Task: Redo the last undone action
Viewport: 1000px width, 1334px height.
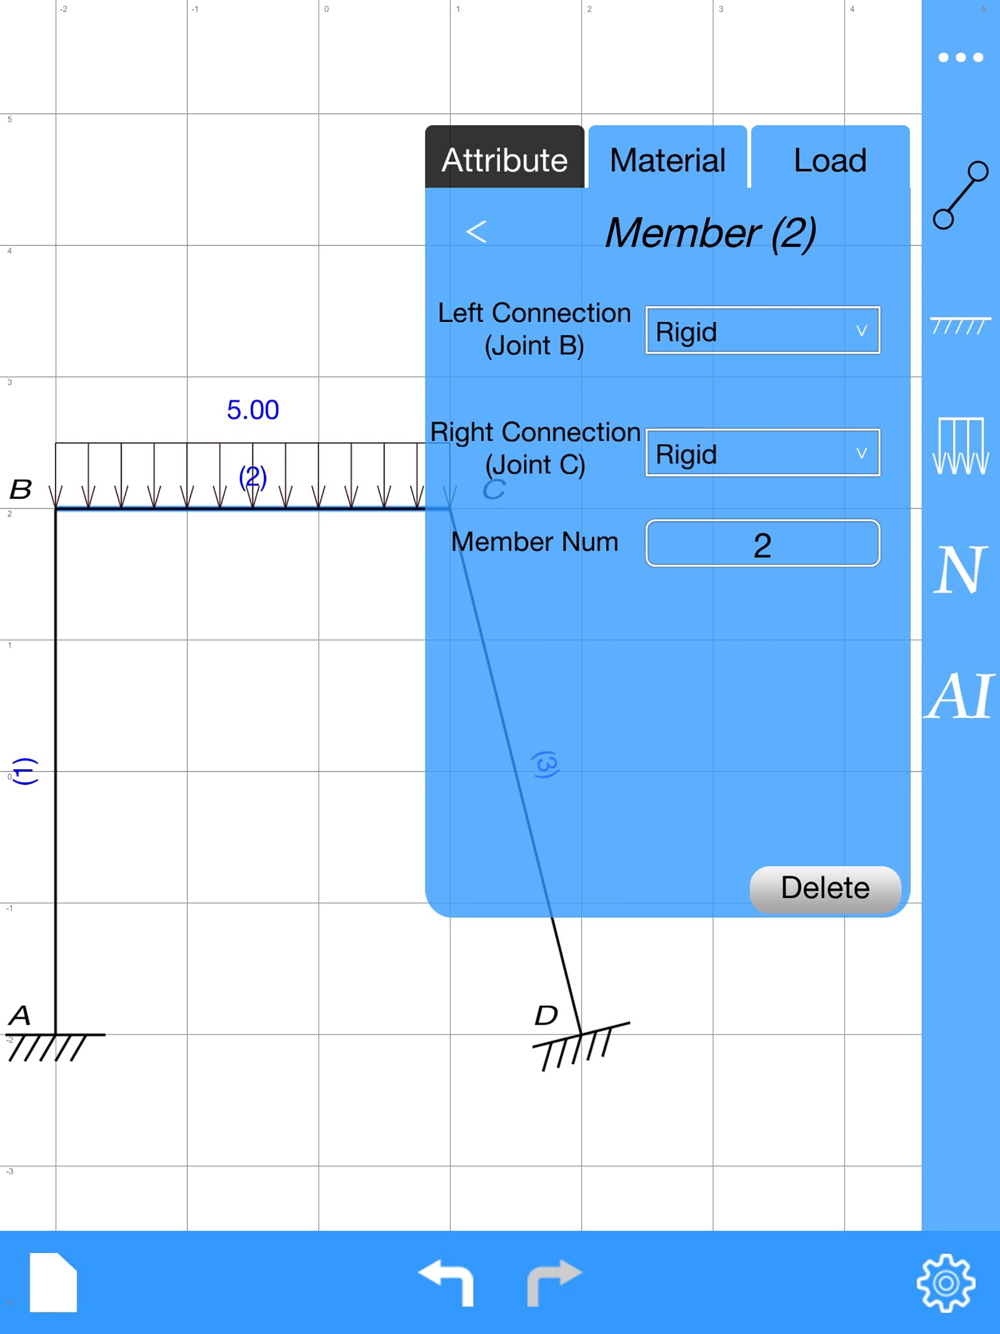Action: [554, 1282]
